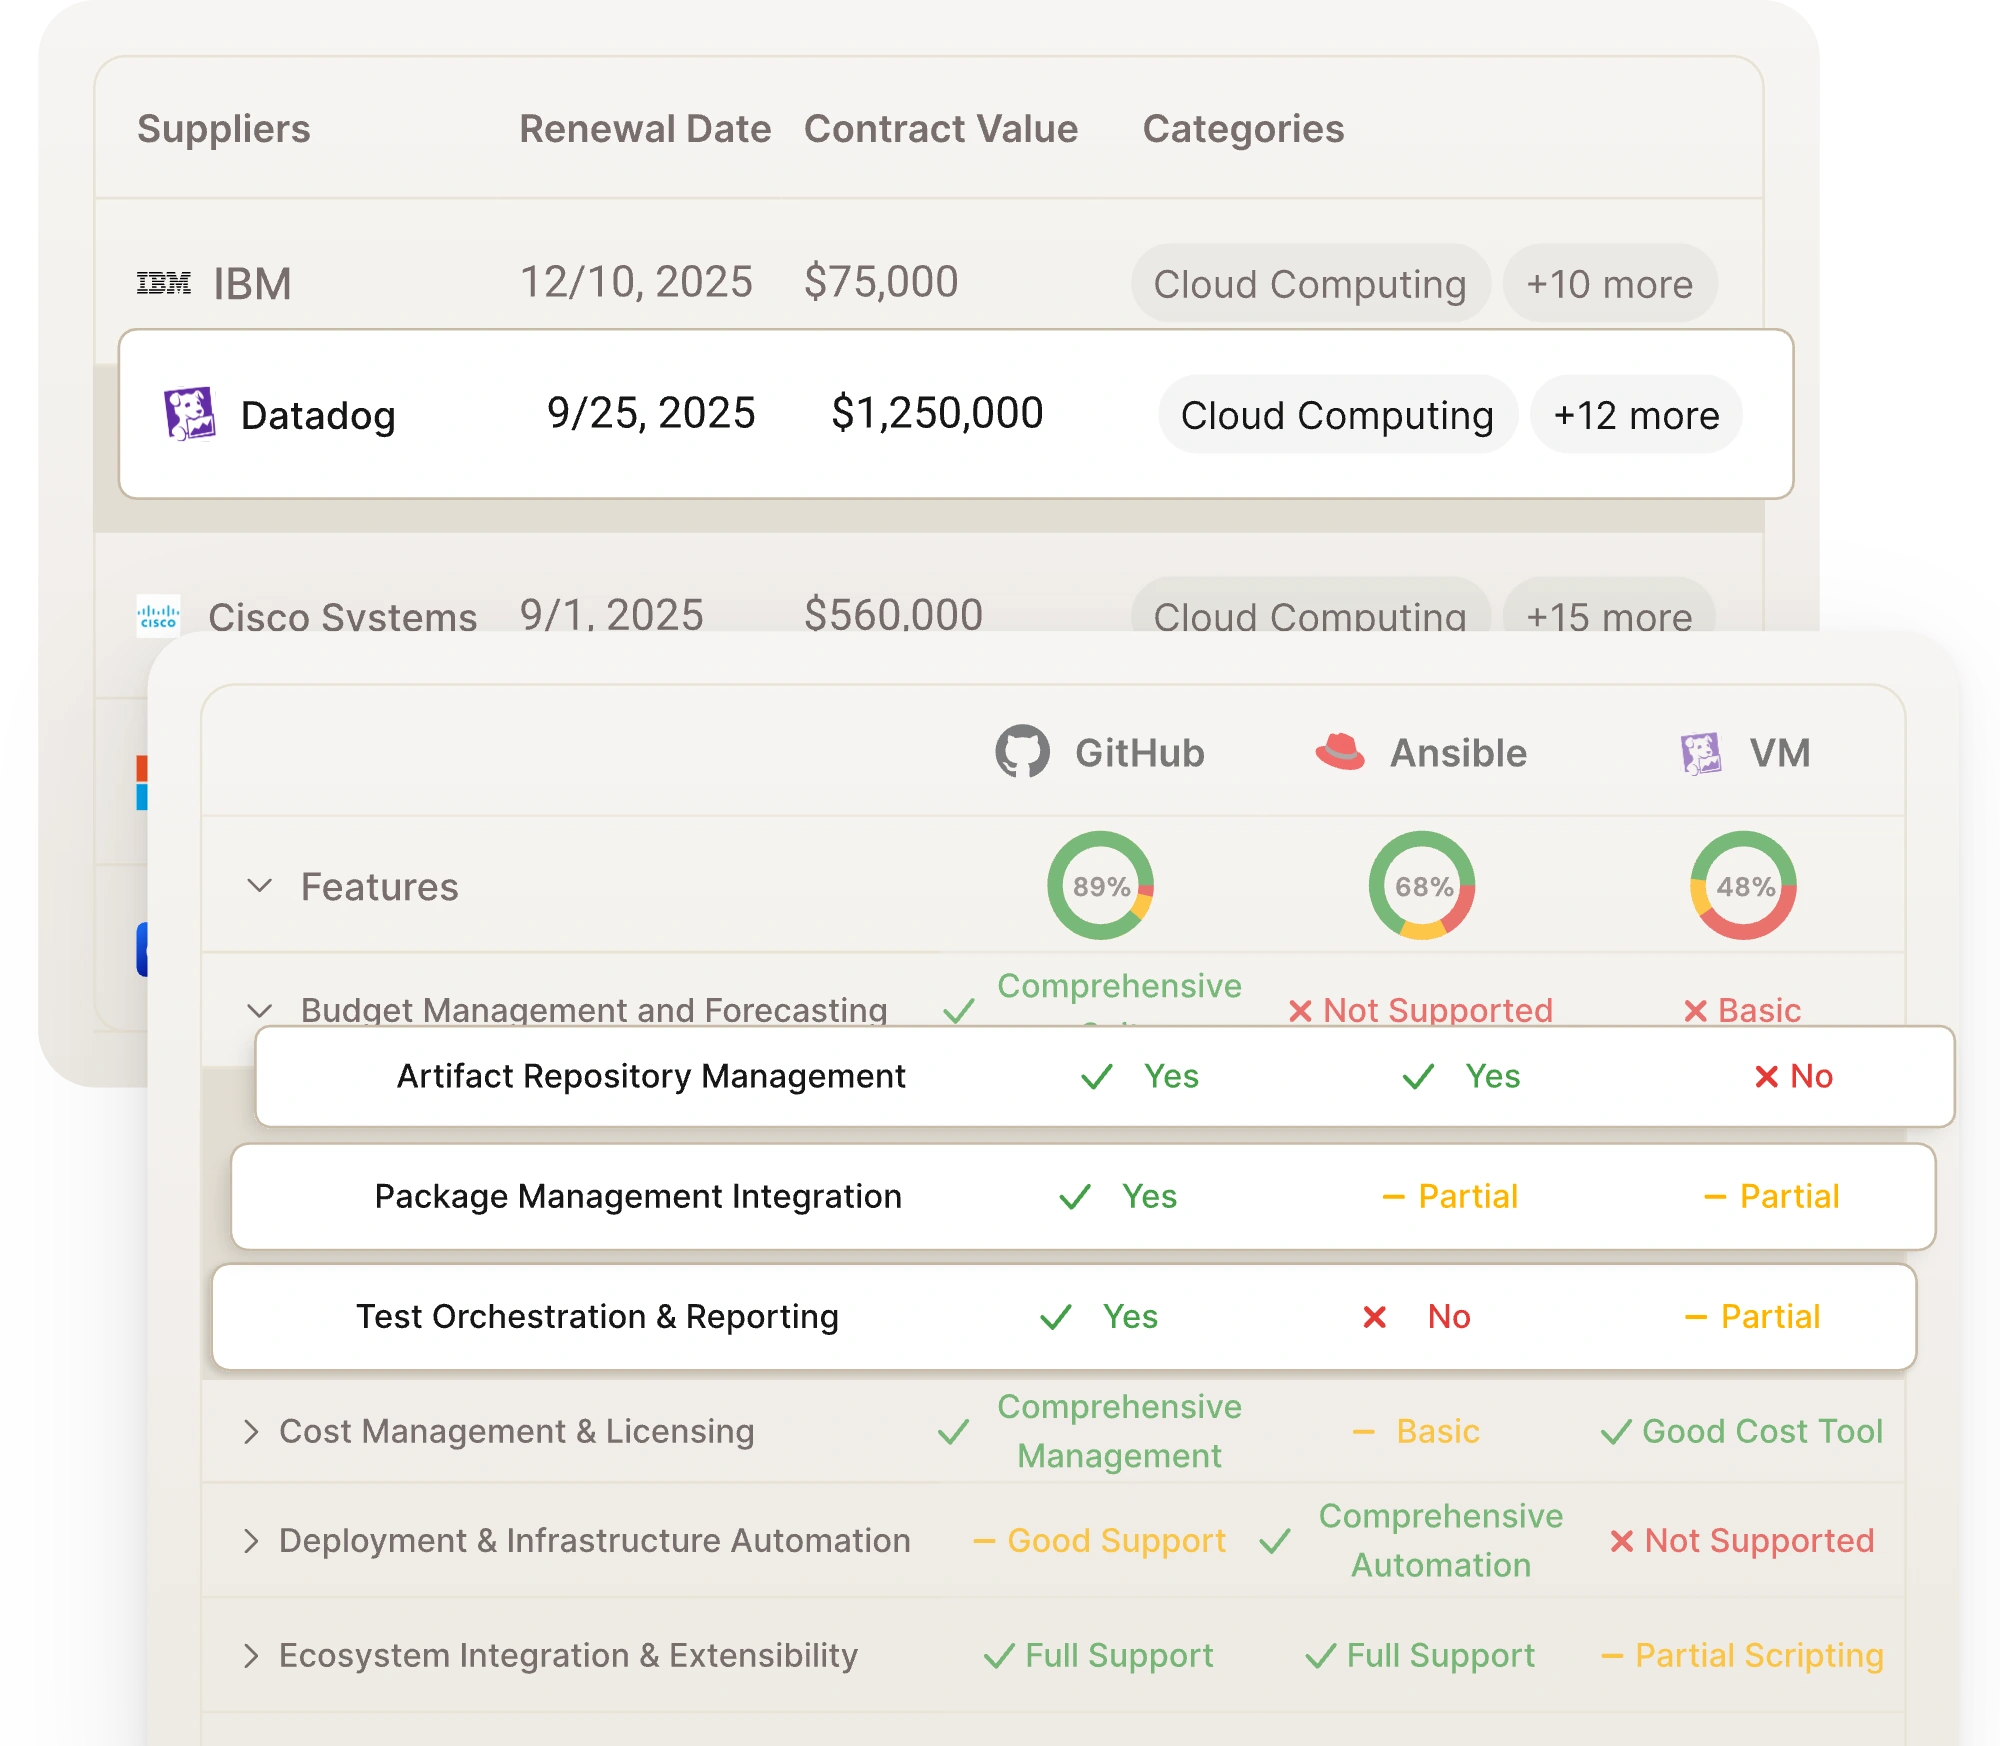Open the +15 more badge for Cisco Systems
2000x1746 pixels.
(1610, 616)
